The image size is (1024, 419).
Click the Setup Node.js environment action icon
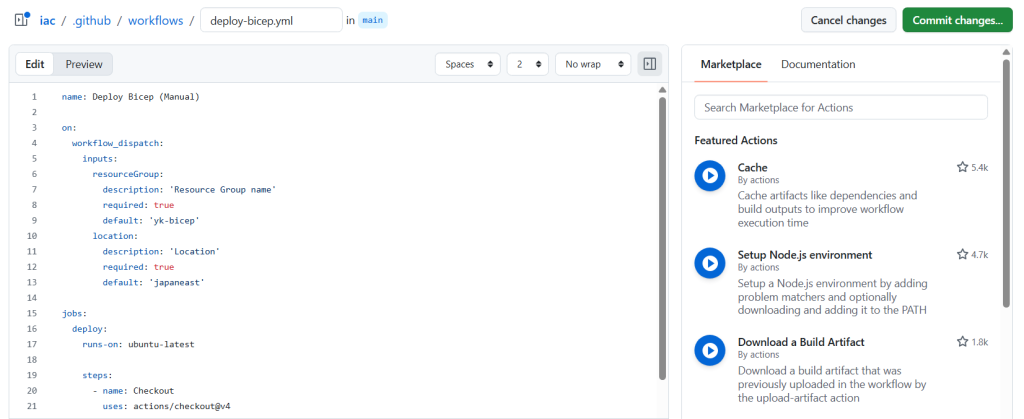(709, 263)
